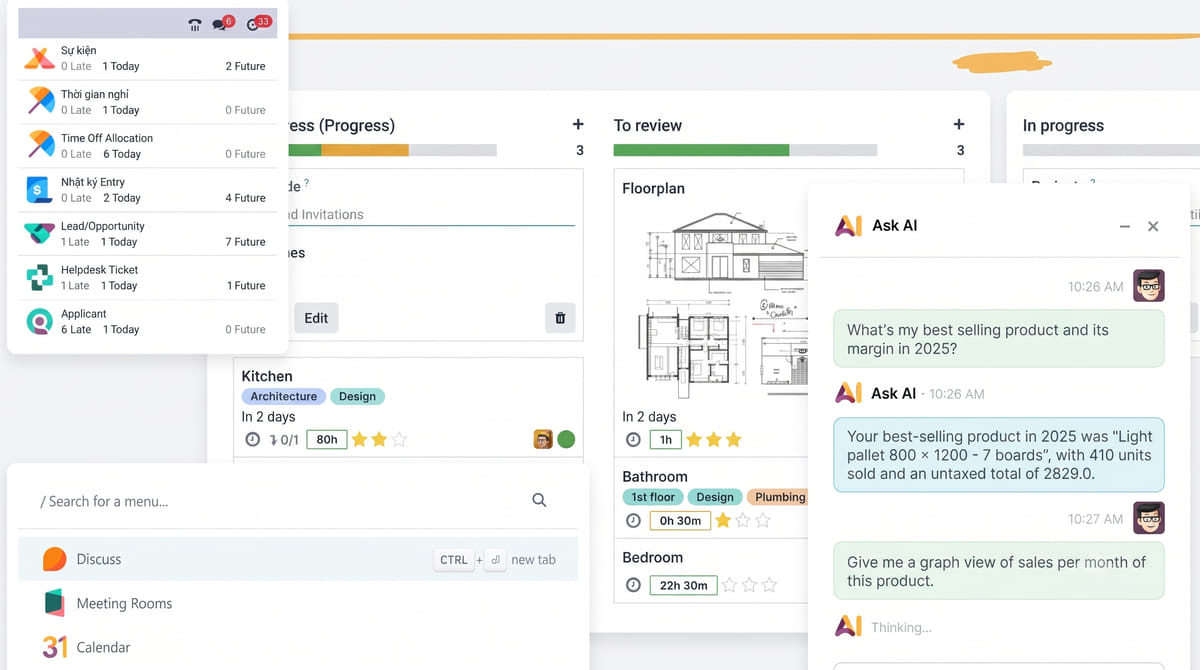The height and width of the screenshot is (670, 1200).
Task: Show the 7 Future Lead/Opportunity activities
Action: [x=245, y=242]
